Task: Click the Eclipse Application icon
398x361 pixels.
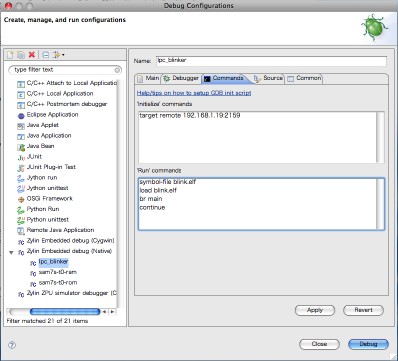Action: pos(21,116)
